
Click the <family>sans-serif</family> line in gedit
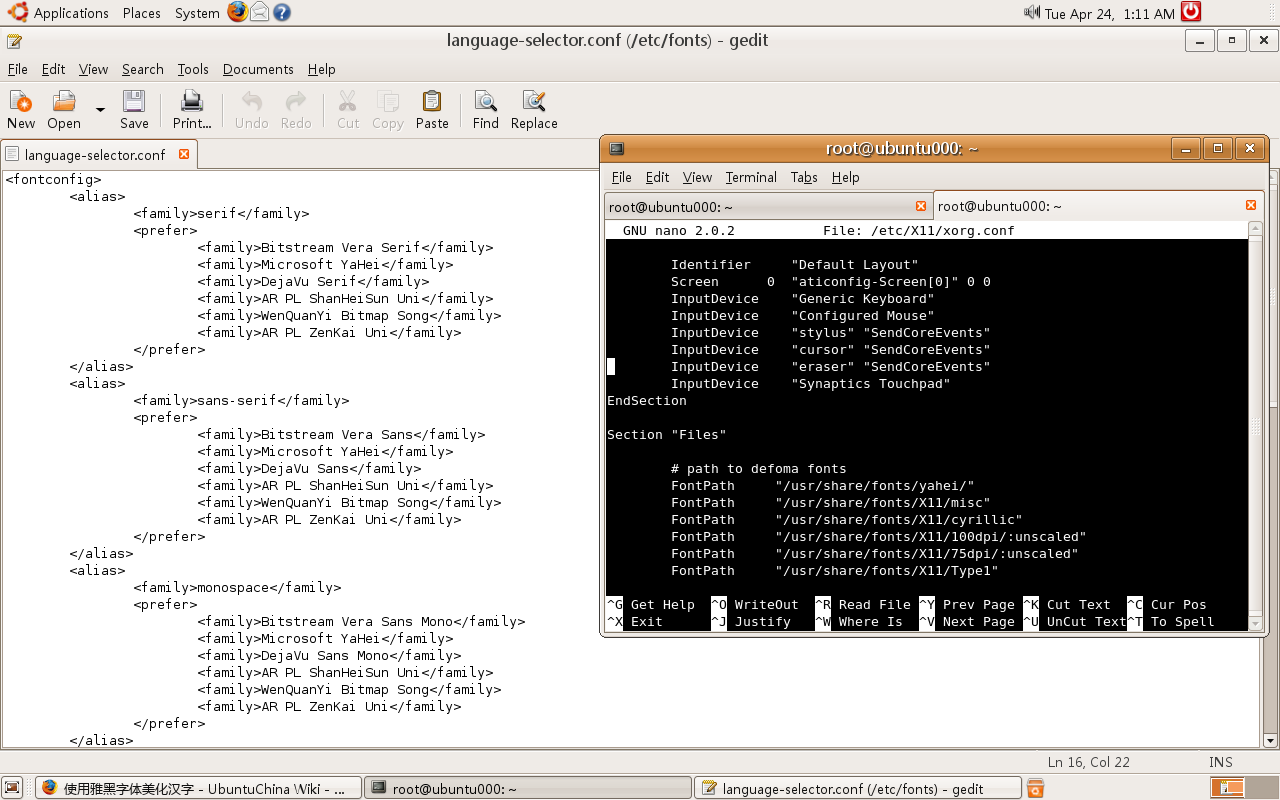(241, 400)
